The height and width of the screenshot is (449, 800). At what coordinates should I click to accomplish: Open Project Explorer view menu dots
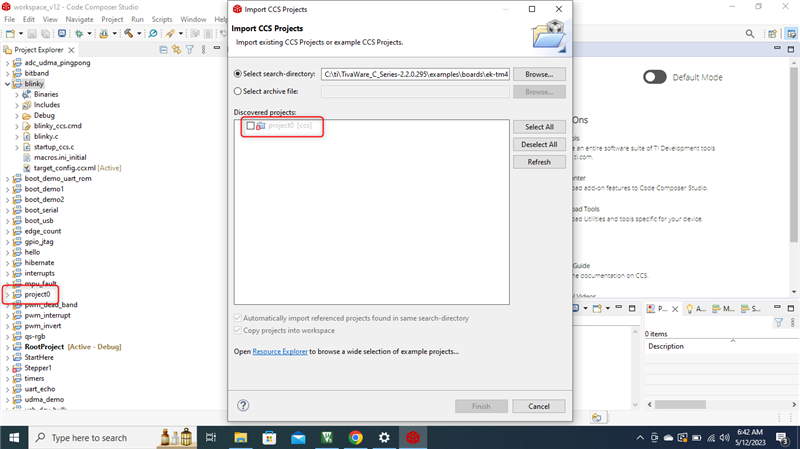pos(204,49)
